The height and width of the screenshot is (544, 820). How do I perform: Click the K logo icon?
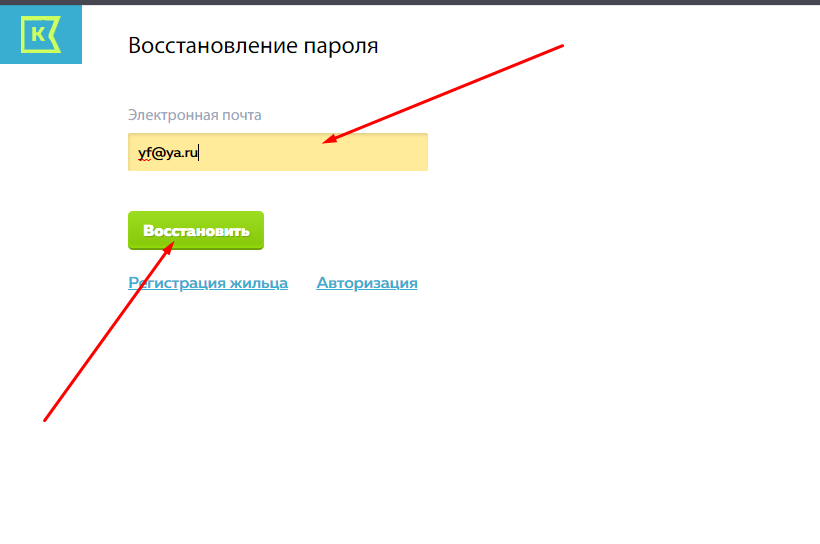pos(41,35)
